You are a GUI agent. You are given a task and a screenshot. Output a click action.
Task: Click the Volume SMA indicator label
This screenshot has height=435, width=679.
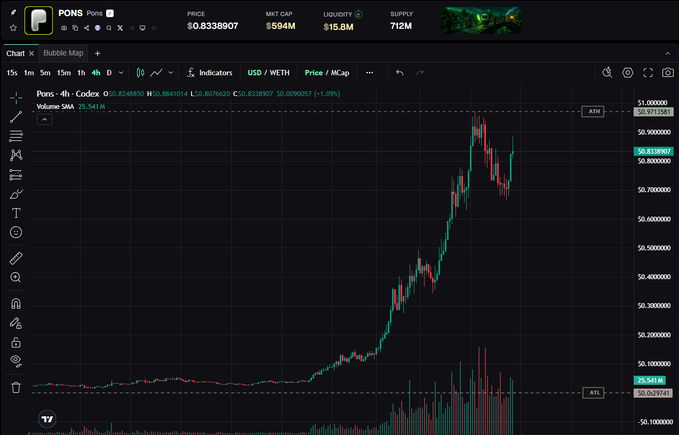coord(55,106)
